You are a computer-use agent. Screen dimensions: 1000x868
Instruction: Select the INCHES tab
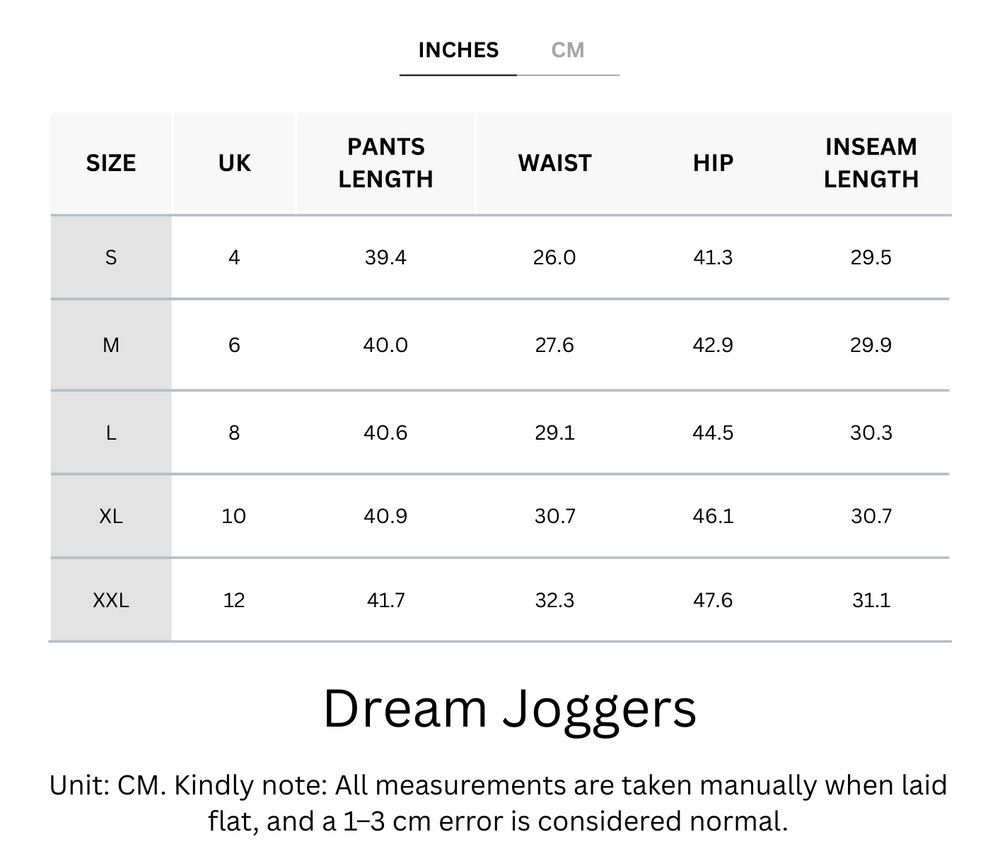click(x=457, y=50)
